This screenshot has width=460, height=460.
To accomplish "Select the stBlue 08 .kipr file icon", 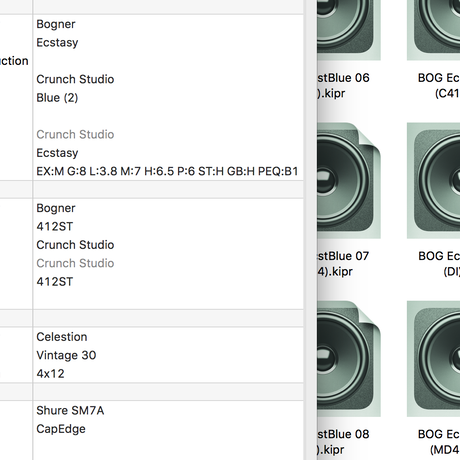I will pos(348,359).
